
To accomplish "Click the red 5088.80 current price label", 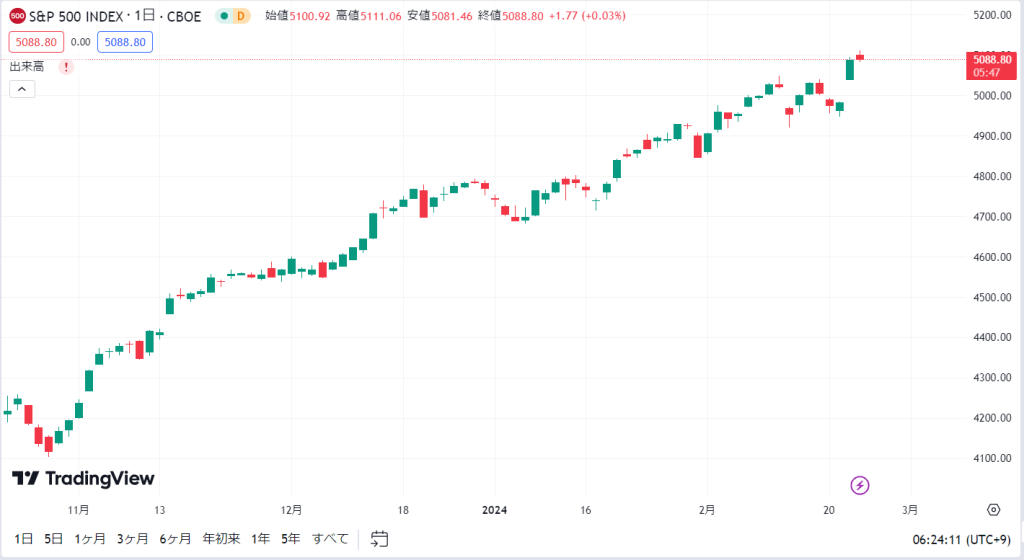I will pos(991,65).
